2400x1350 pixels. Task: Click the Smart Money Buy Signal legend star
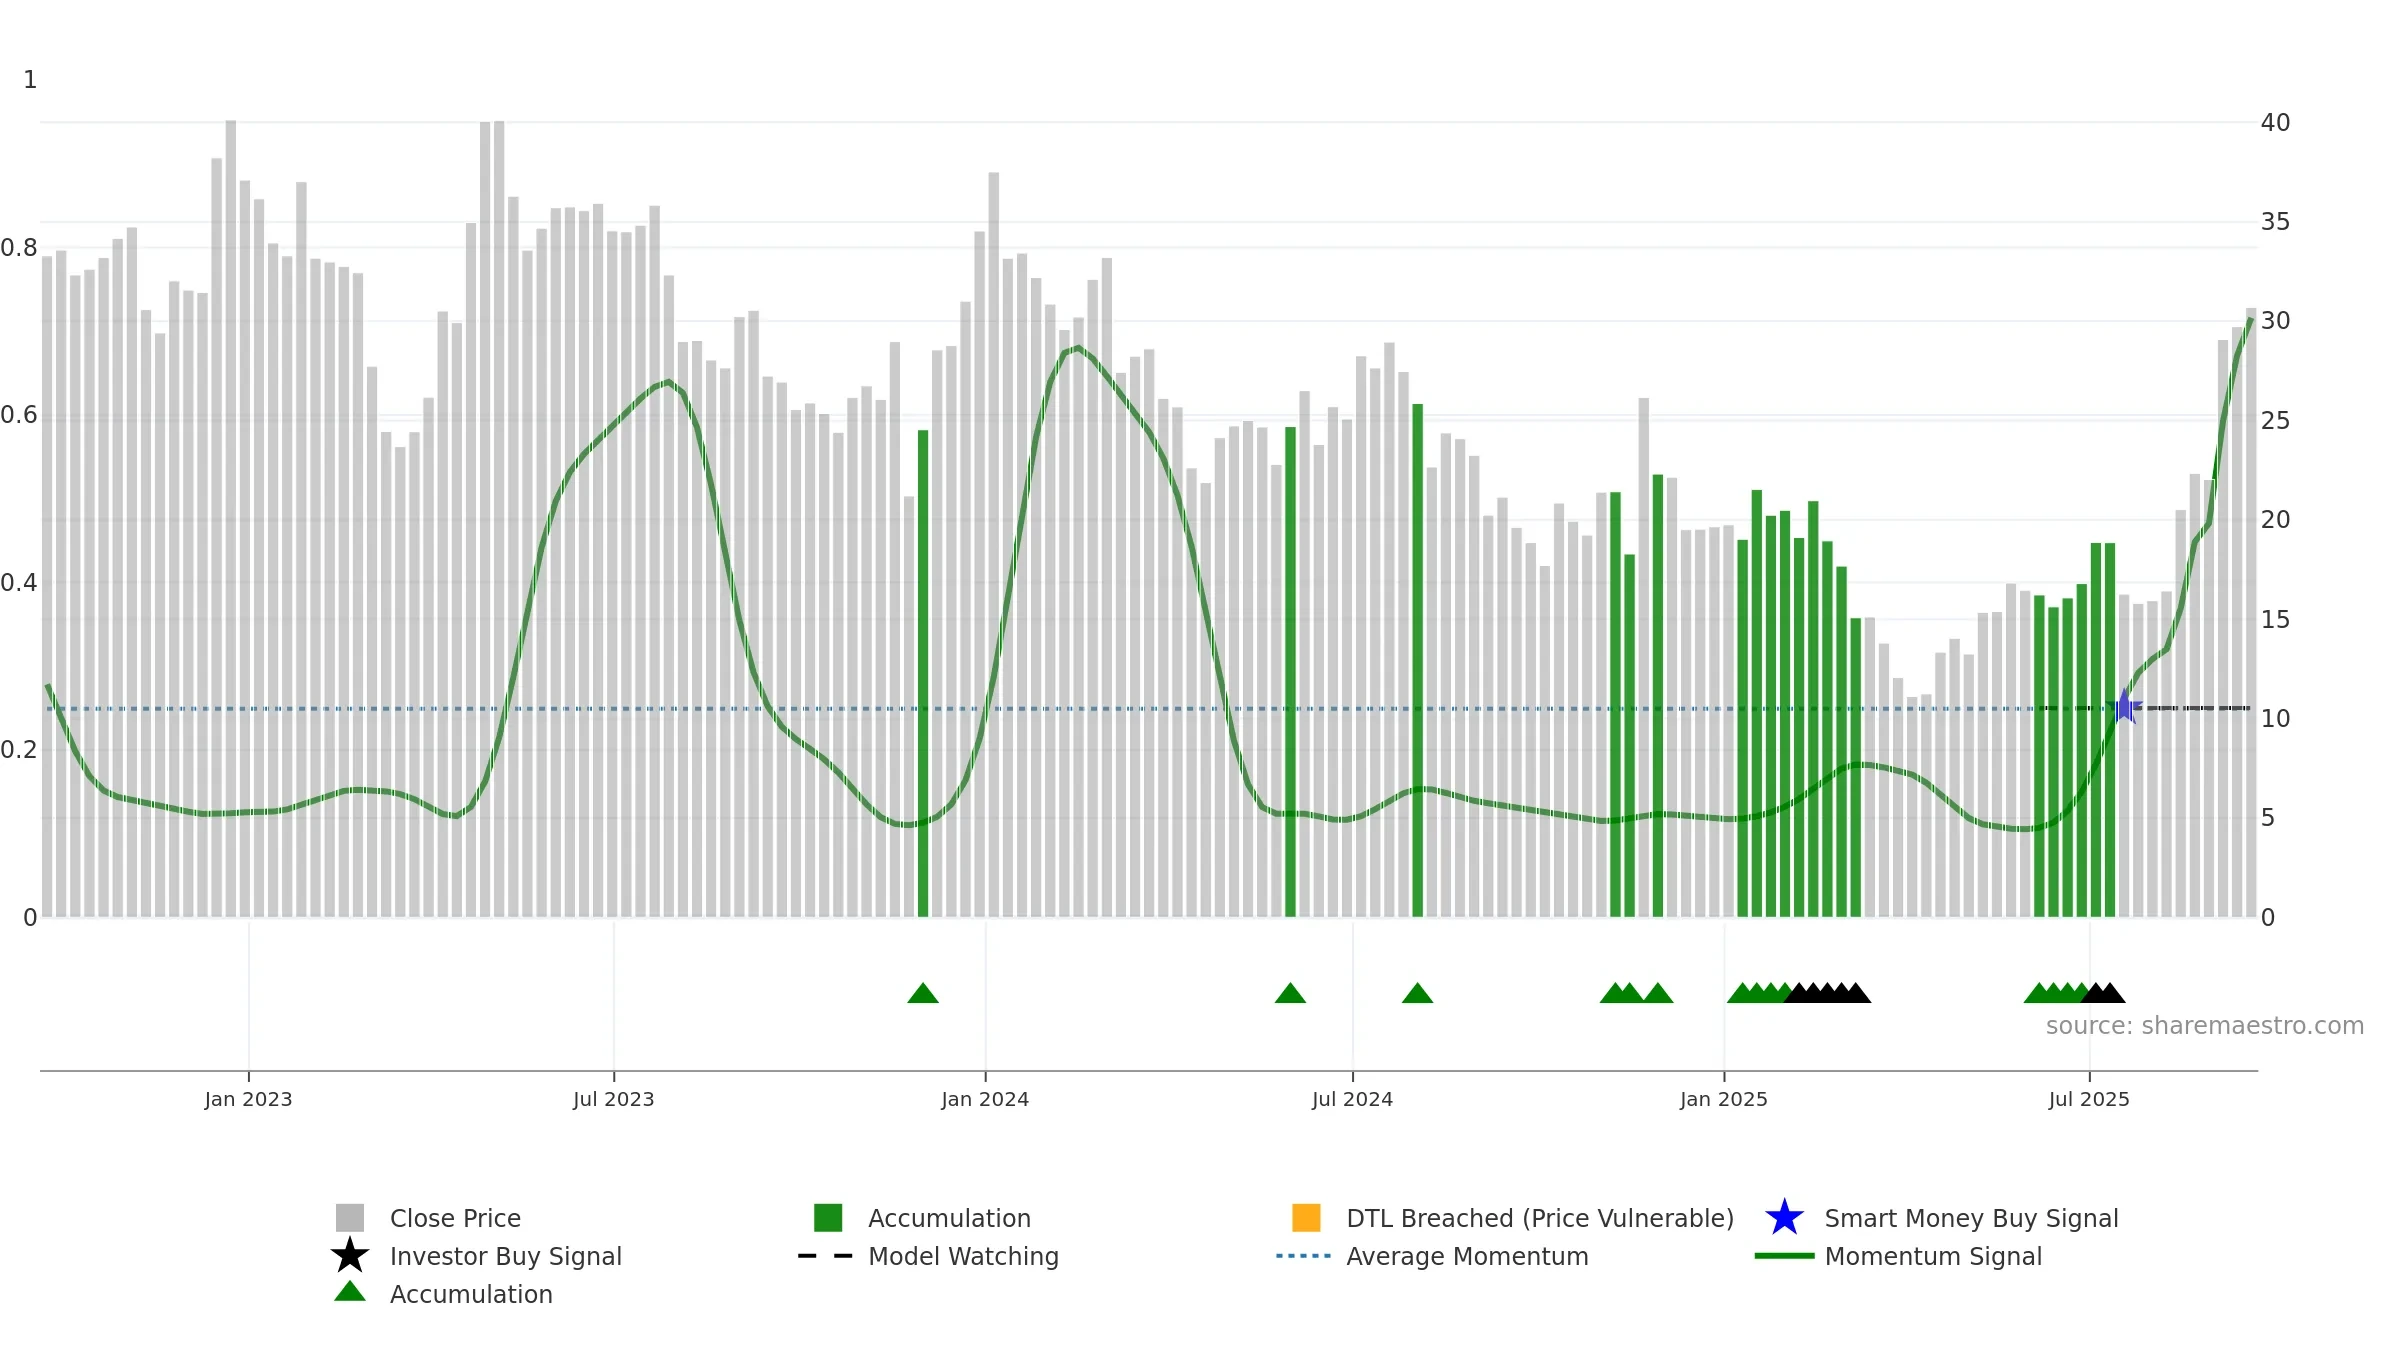coord(1784,1218)
